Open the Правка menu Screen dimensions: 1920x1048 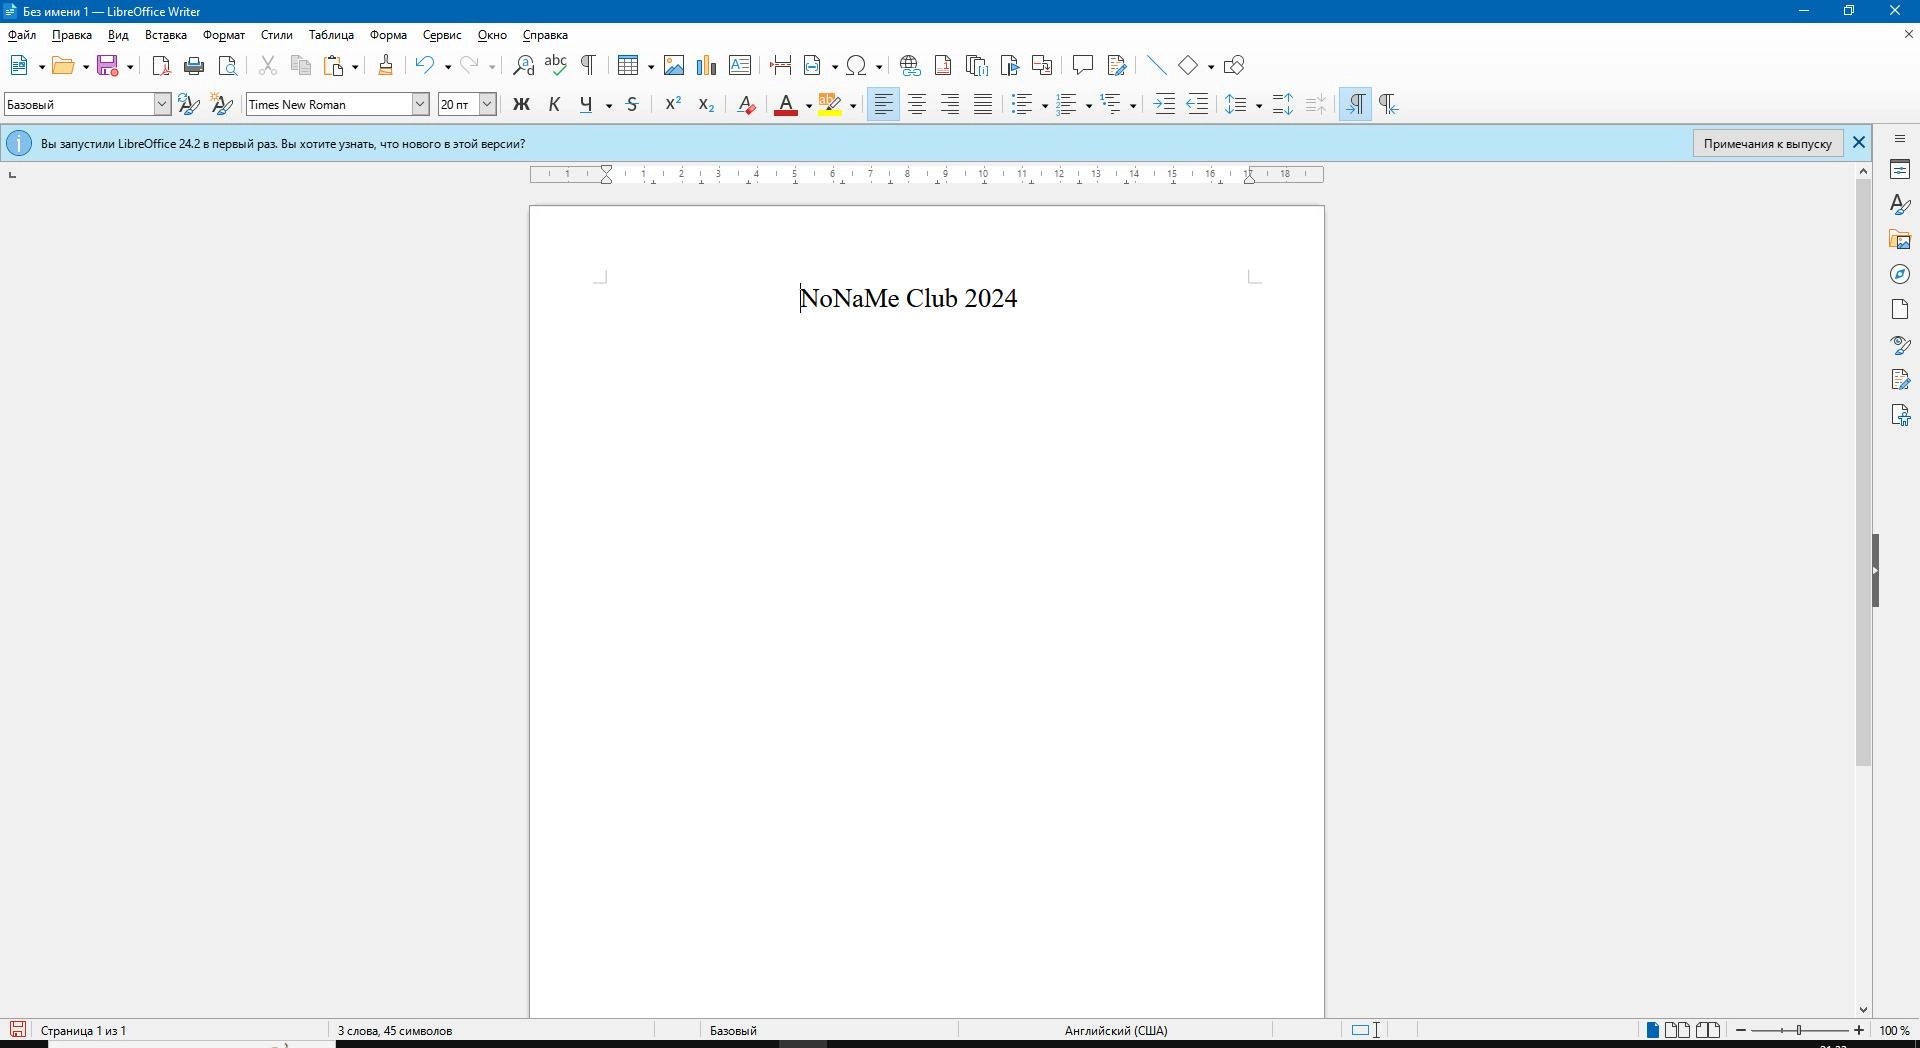(x=72, y=35)
